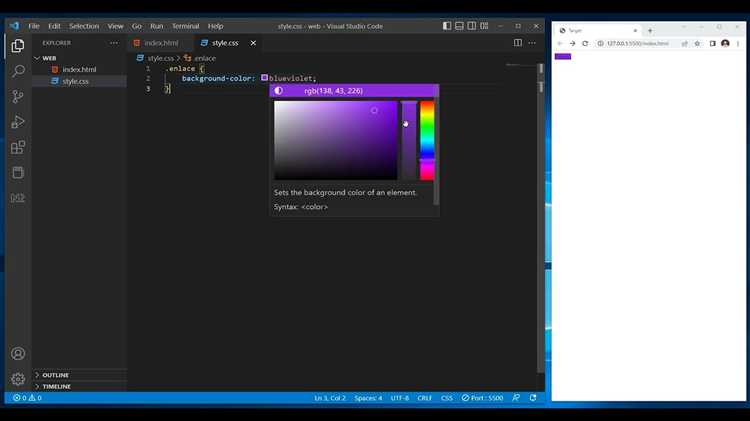The image size is (750, 421).
Task: Click the split editor icon
Action: pyautogui.click(x=518, y=43)
